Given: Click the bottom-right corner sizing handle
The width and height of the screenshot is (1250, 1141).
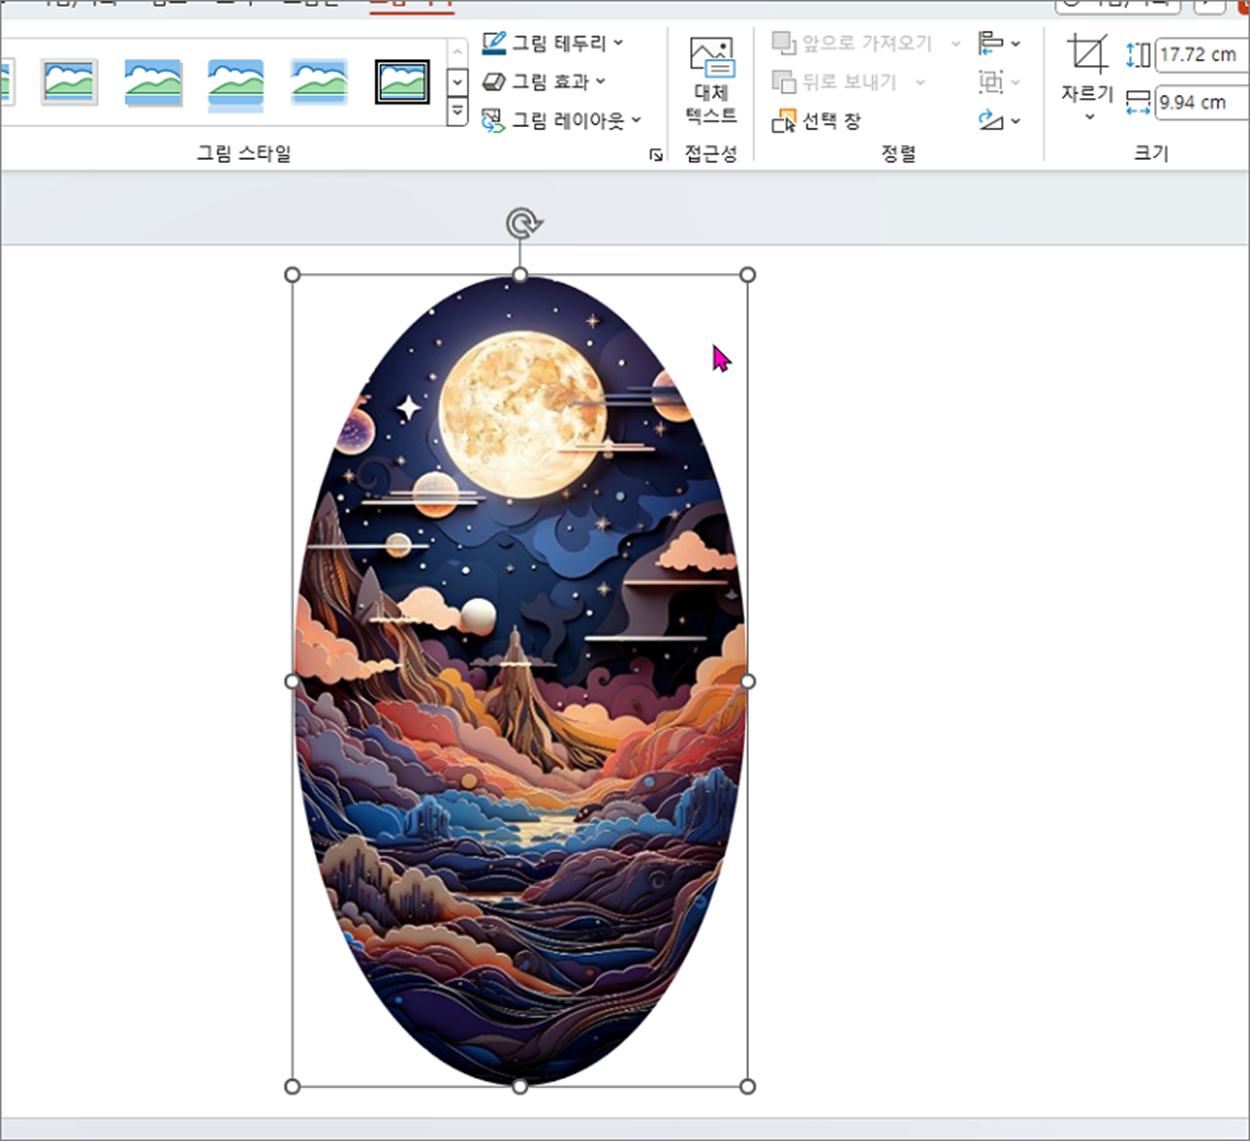Looking at the screenshot, I should tap(747, 1086).
